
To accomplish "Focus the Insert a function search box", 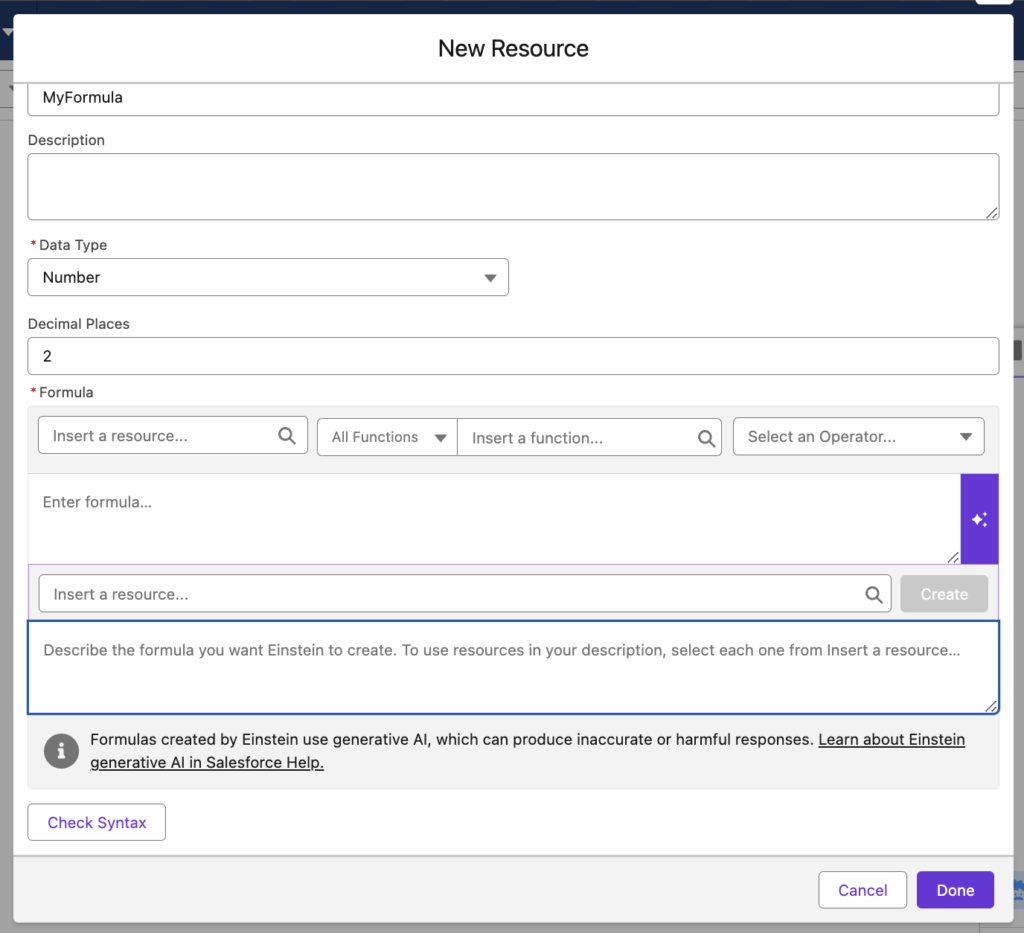I will point(589,437).
